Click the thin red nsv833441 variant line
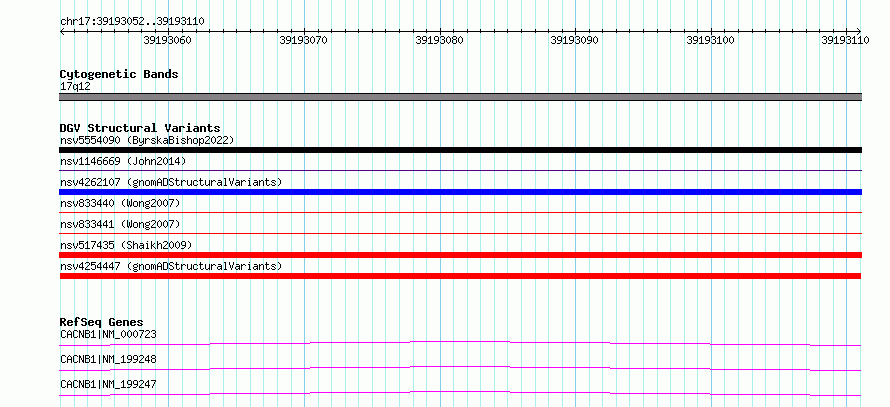 tap(460, 233)
